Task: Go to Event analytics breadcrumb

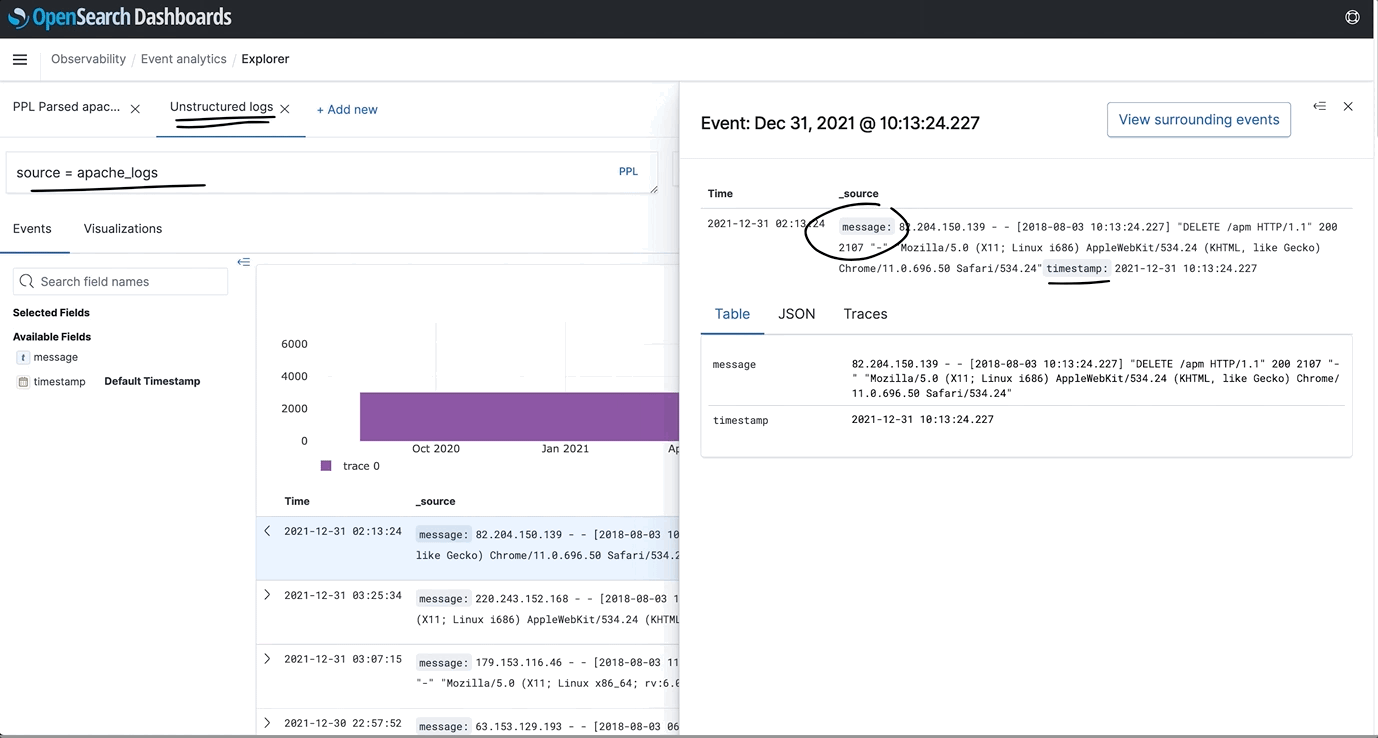Action: pos(184,59)
